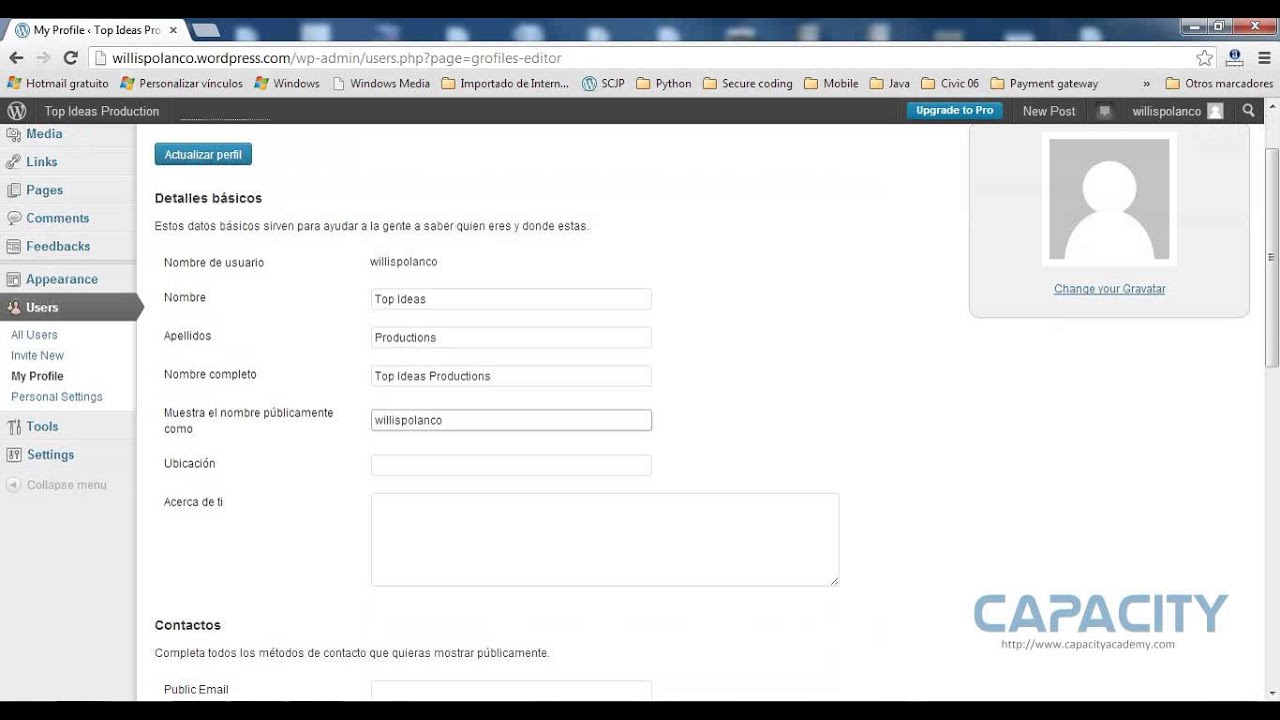Open the Hotmail gratuito bookmark
The height and width of the screenshot is (720, 1280).
tap(58, 84)
